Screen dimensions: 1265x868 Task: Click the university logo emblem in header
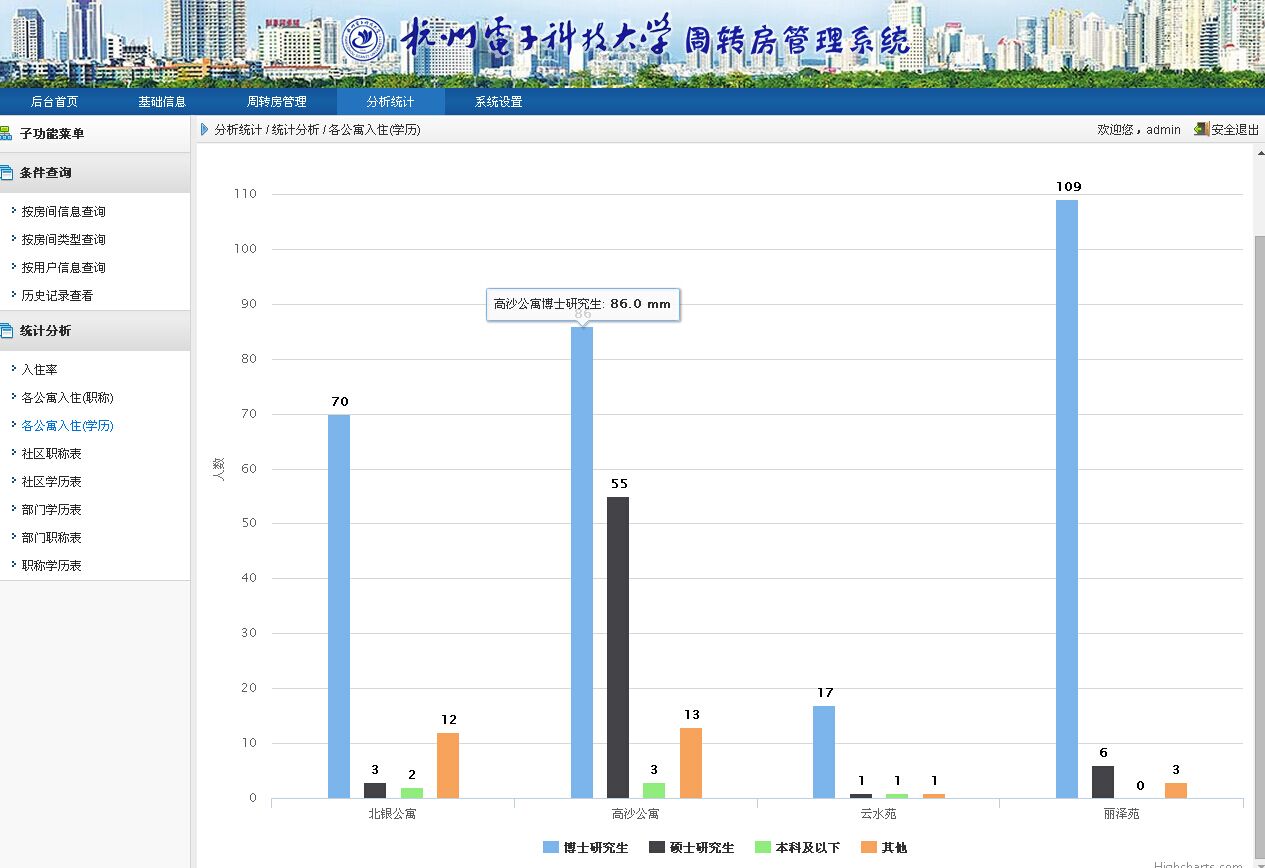tap(364, 41)
